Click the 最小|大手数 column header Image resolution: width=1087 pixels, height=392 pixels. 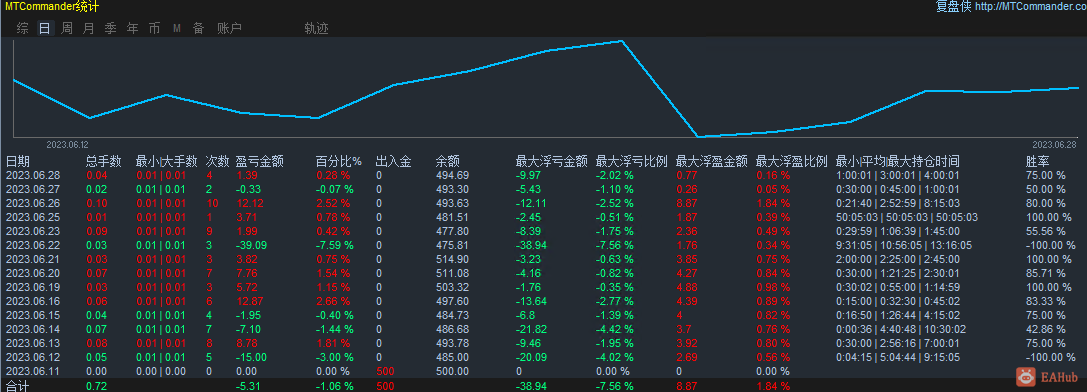click(166, 161)
